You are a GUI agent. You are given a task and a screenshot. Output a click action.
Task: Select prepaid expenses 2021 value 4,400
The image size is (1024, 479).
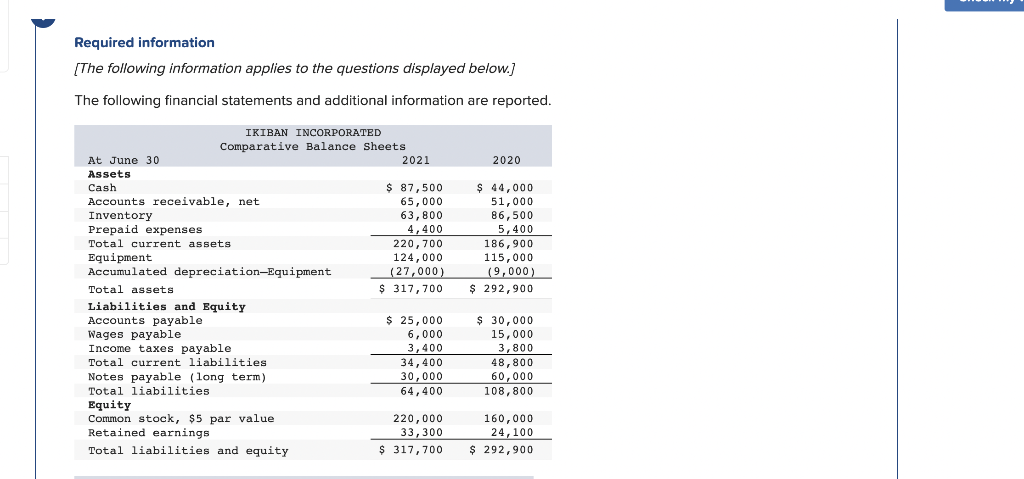click(x=425, y=229)
